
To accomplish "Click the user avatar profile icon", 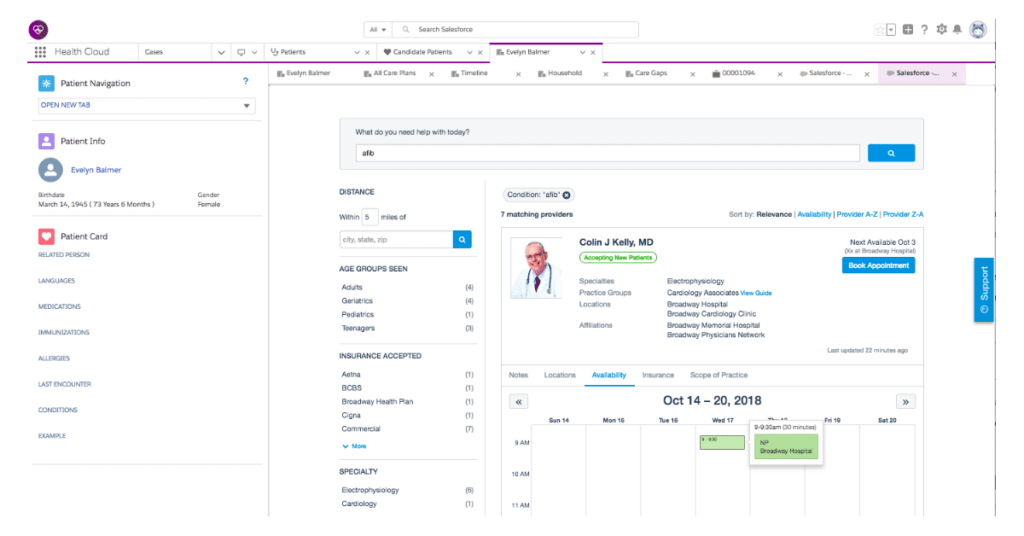I will [x=977, y=30].
